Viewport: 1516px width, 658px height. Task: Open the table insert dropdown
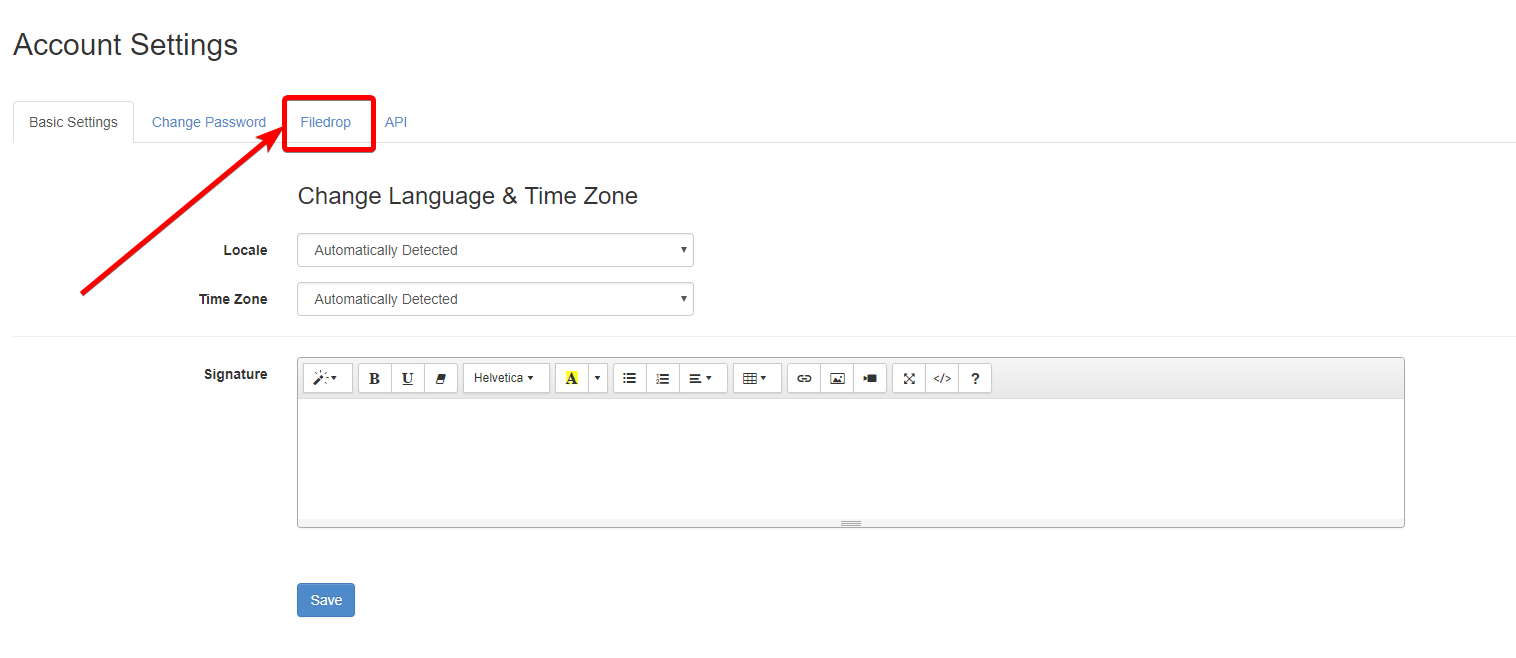pos(756,378)
